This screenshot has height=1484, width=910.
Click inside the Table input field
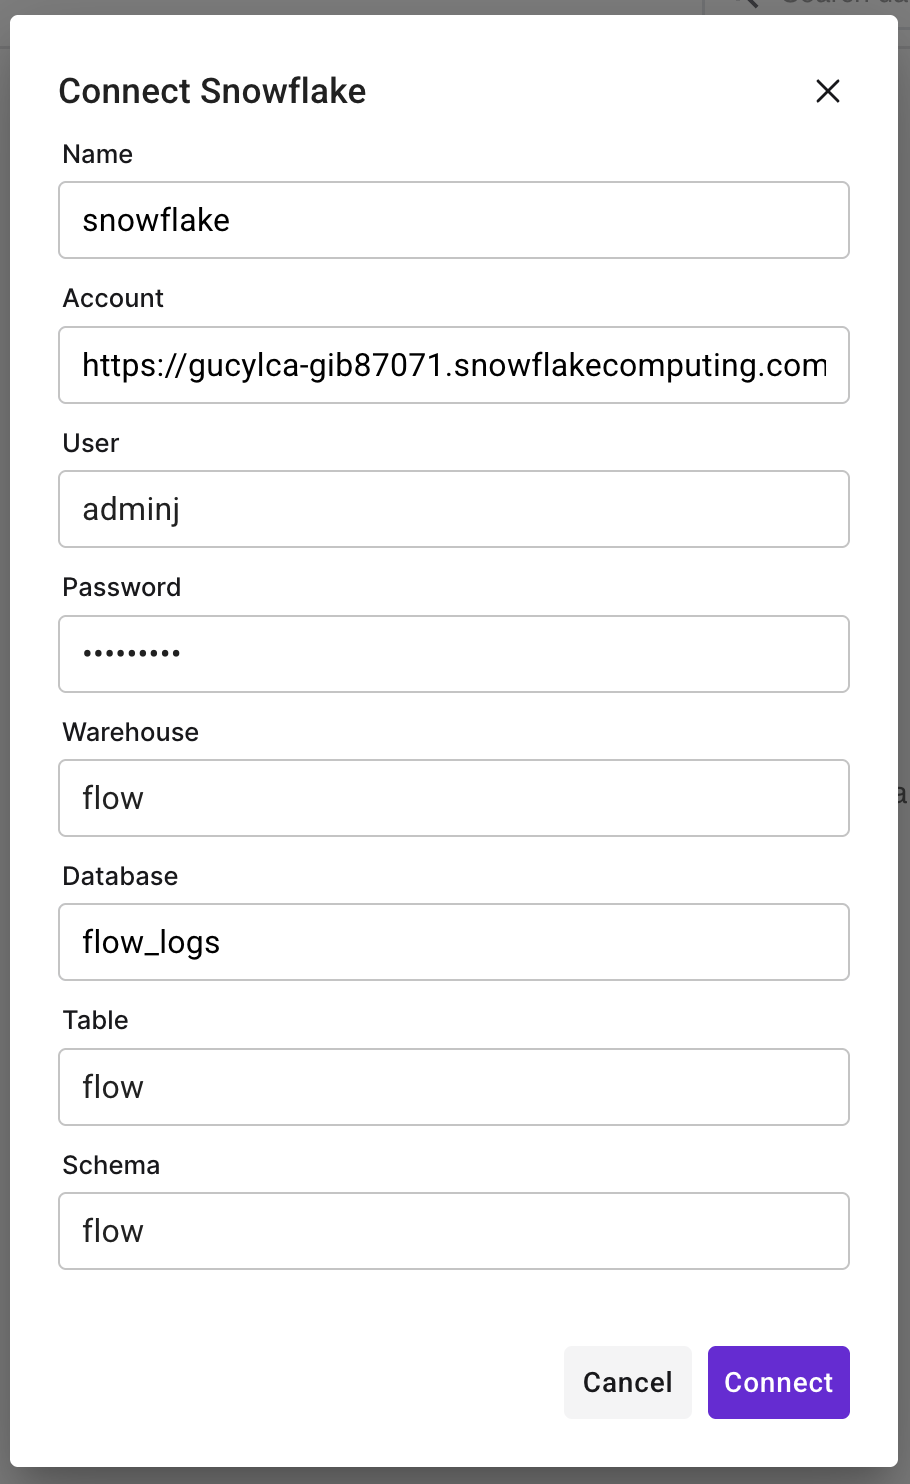pyautogui.click(x=454, y=1087)
